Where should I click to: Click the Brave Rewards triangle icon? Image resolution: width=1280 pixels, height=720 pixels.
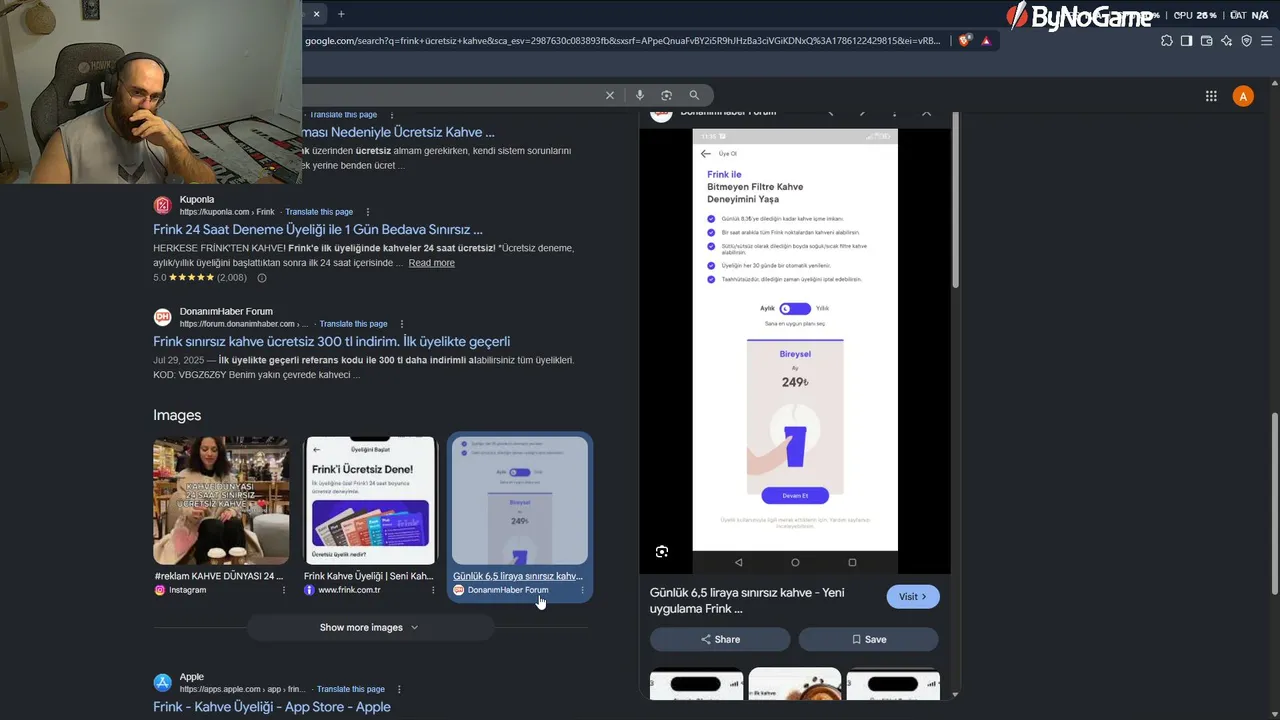coord(986,41)
